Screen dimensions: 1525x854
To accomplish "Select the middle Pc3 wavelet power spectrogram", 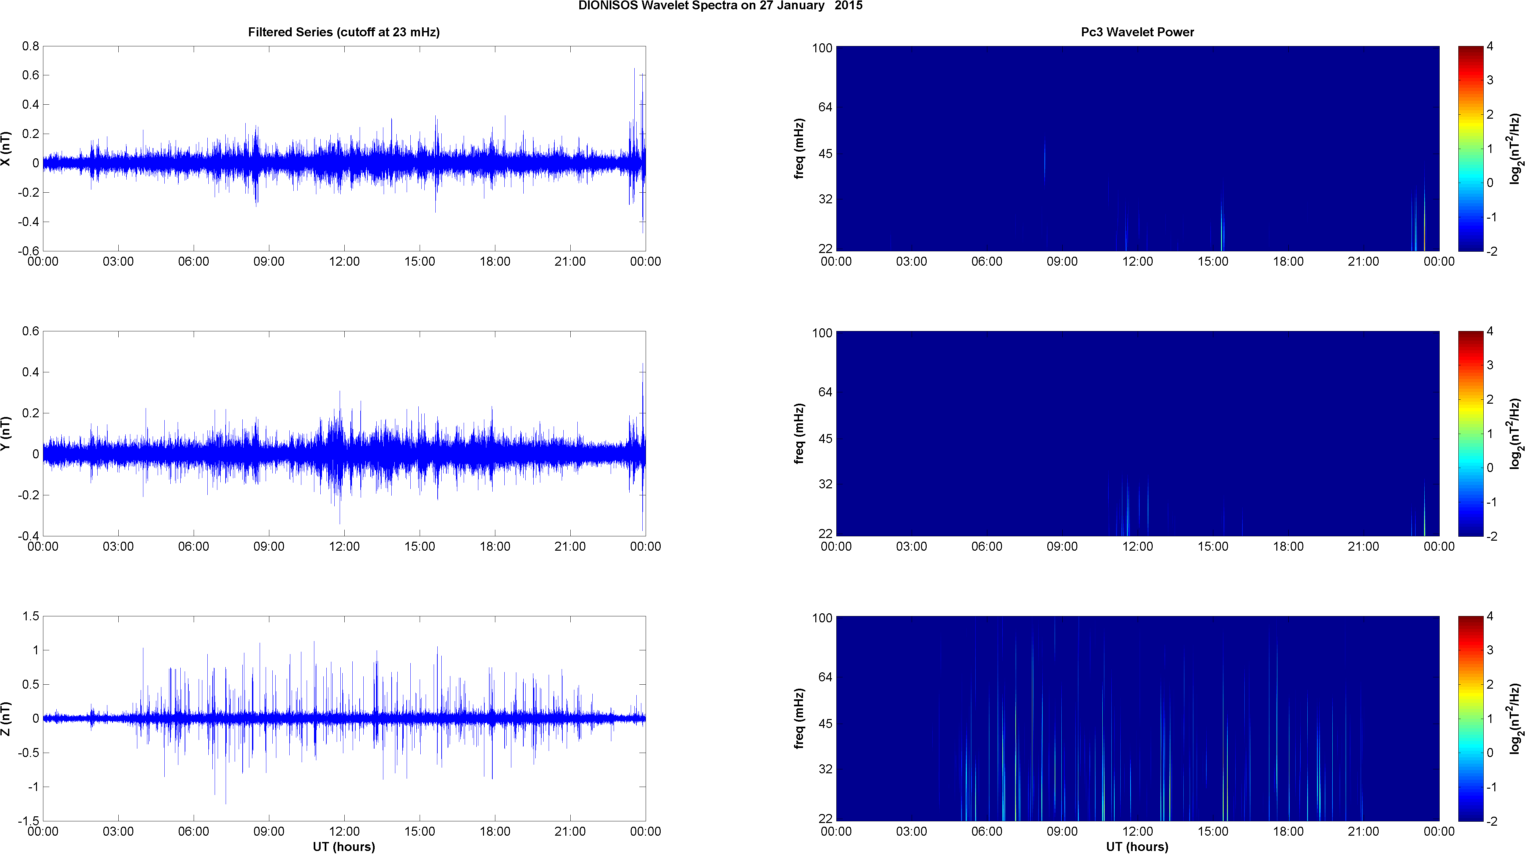I will coord(1137,434).
